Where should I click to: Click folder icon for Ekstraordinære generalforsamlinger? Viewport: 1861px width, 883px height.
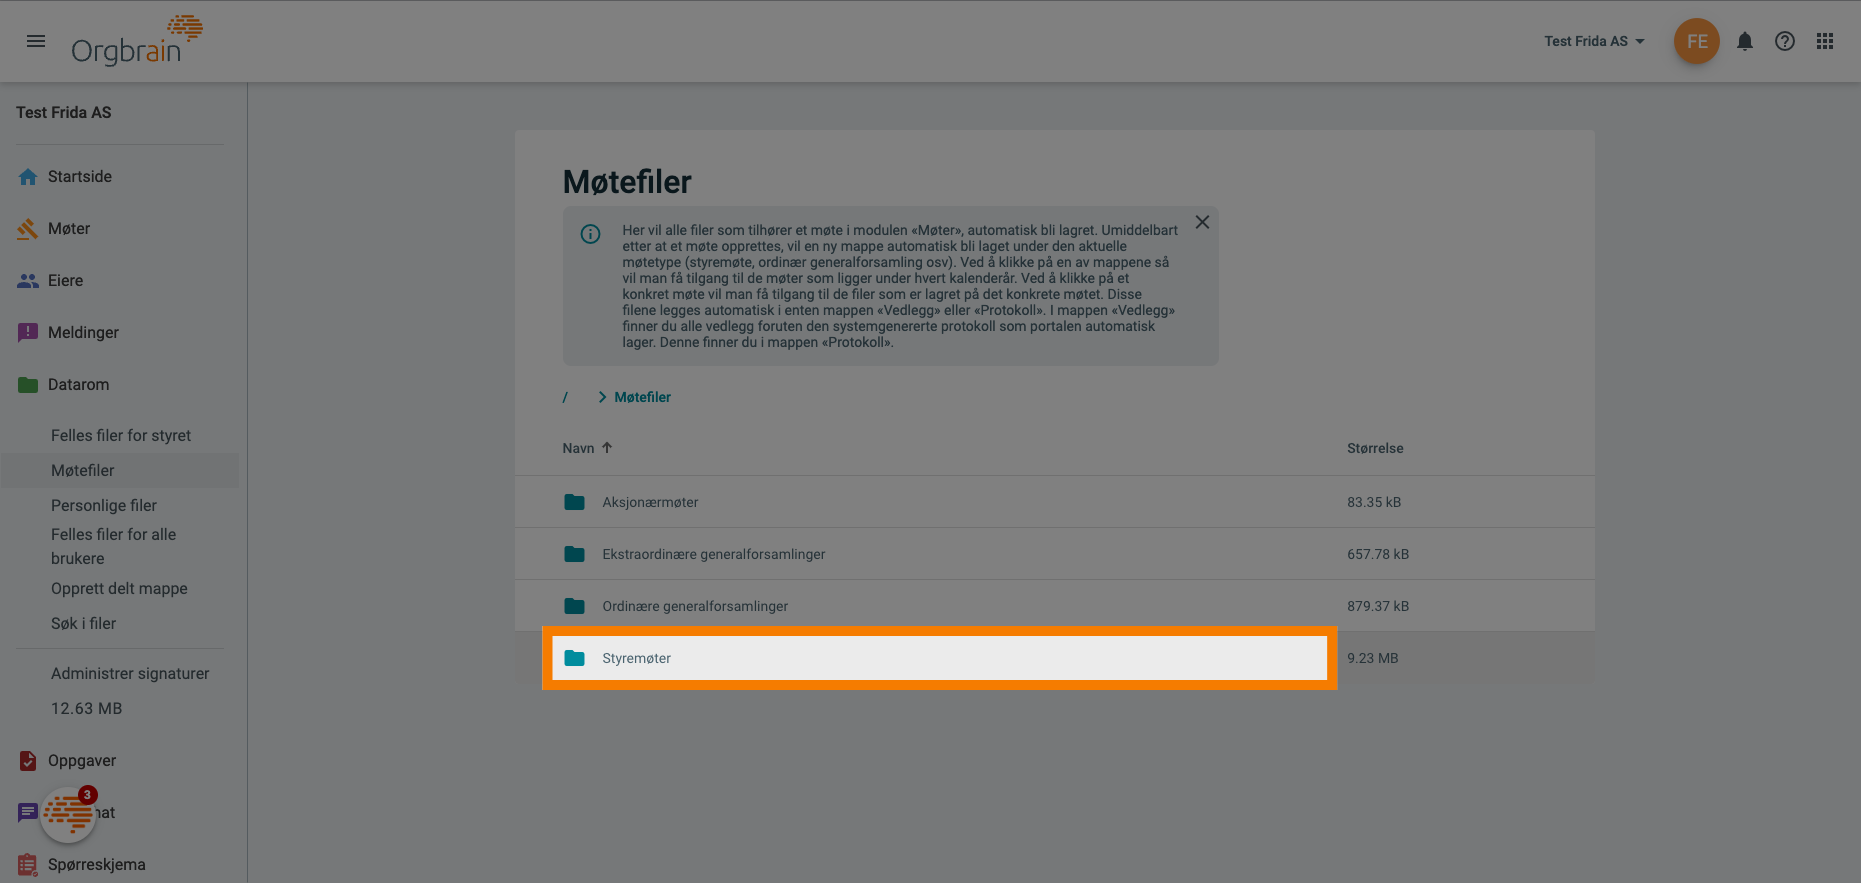coord(574,554)
